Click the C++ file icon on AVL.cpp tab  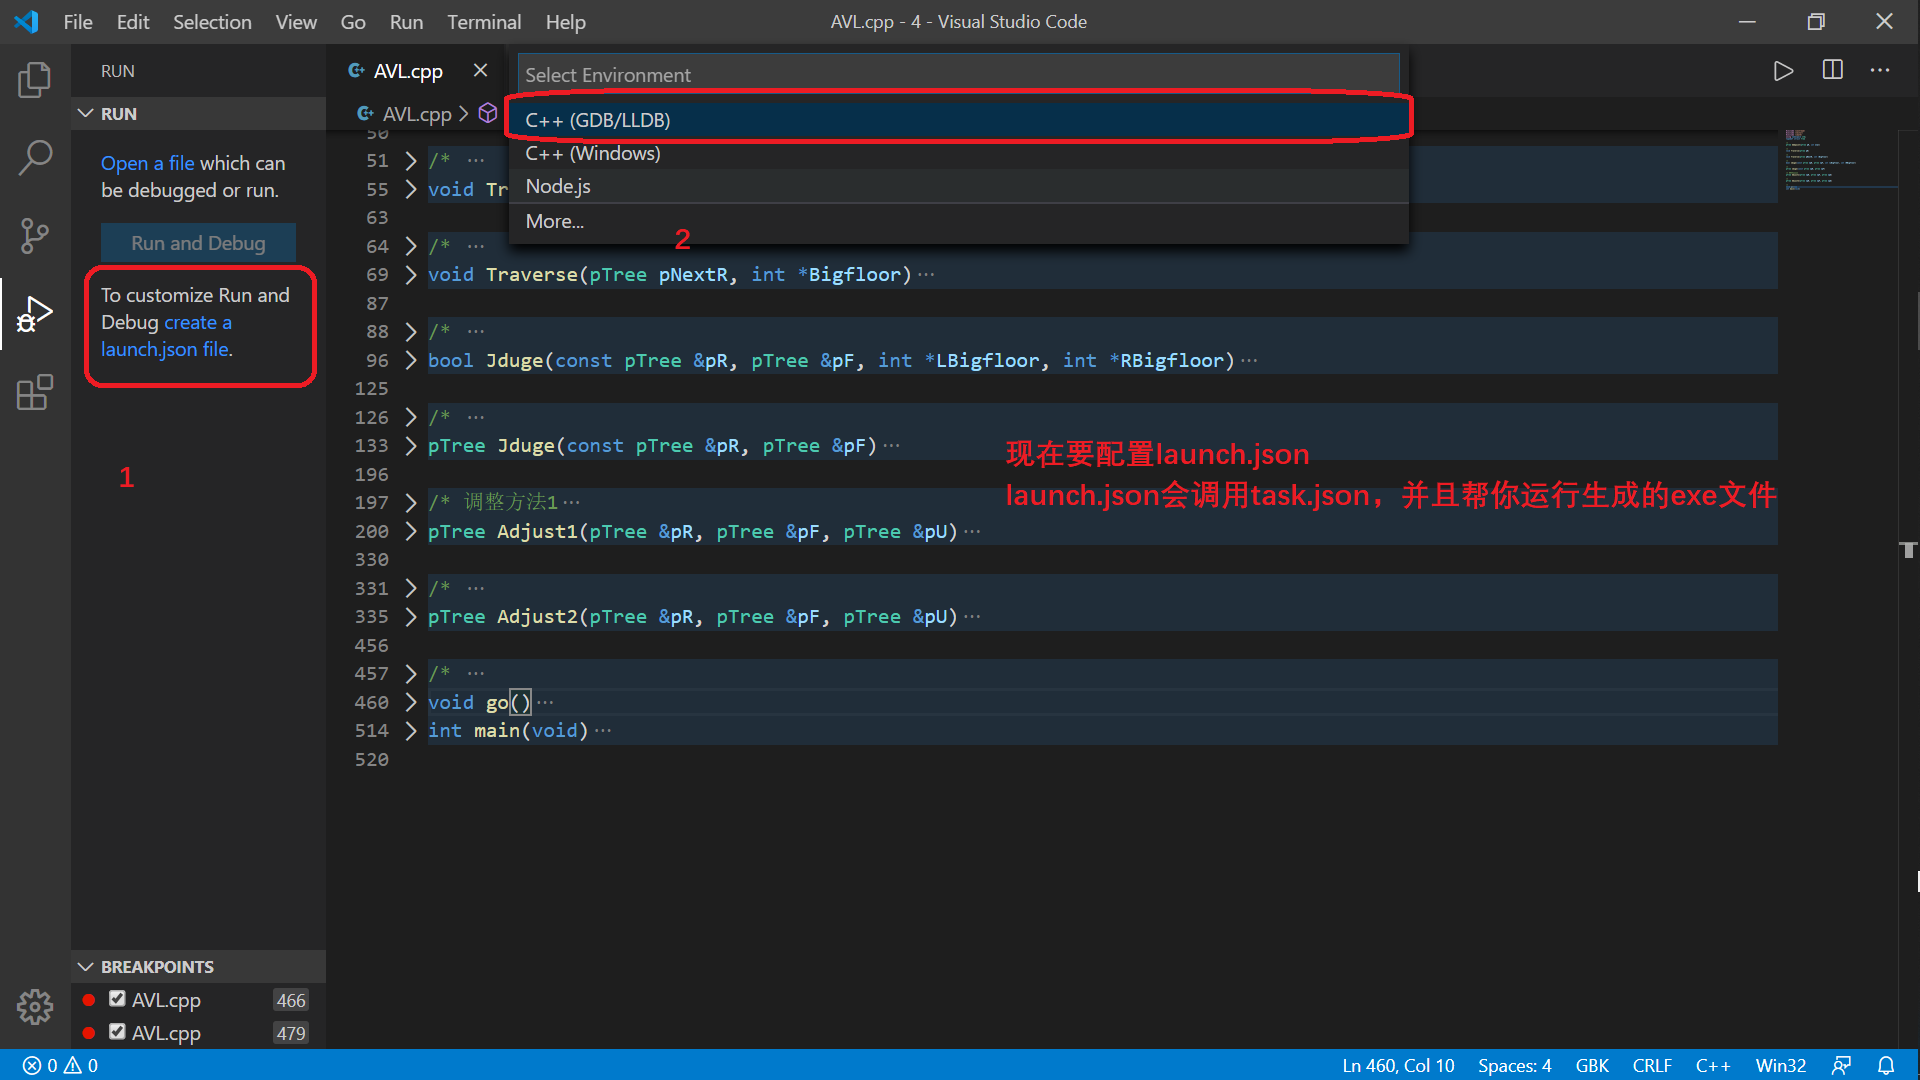(356, 71)
